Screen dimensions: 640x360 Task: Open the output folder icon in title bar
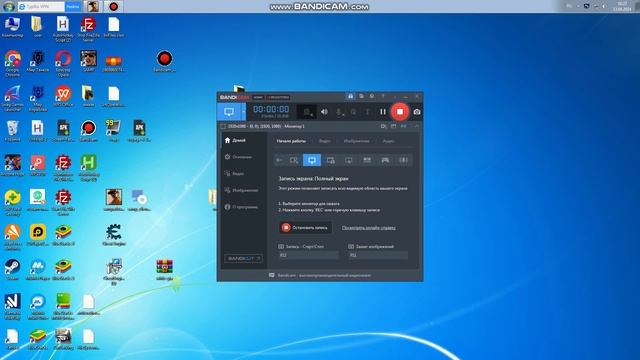point(361,97)
